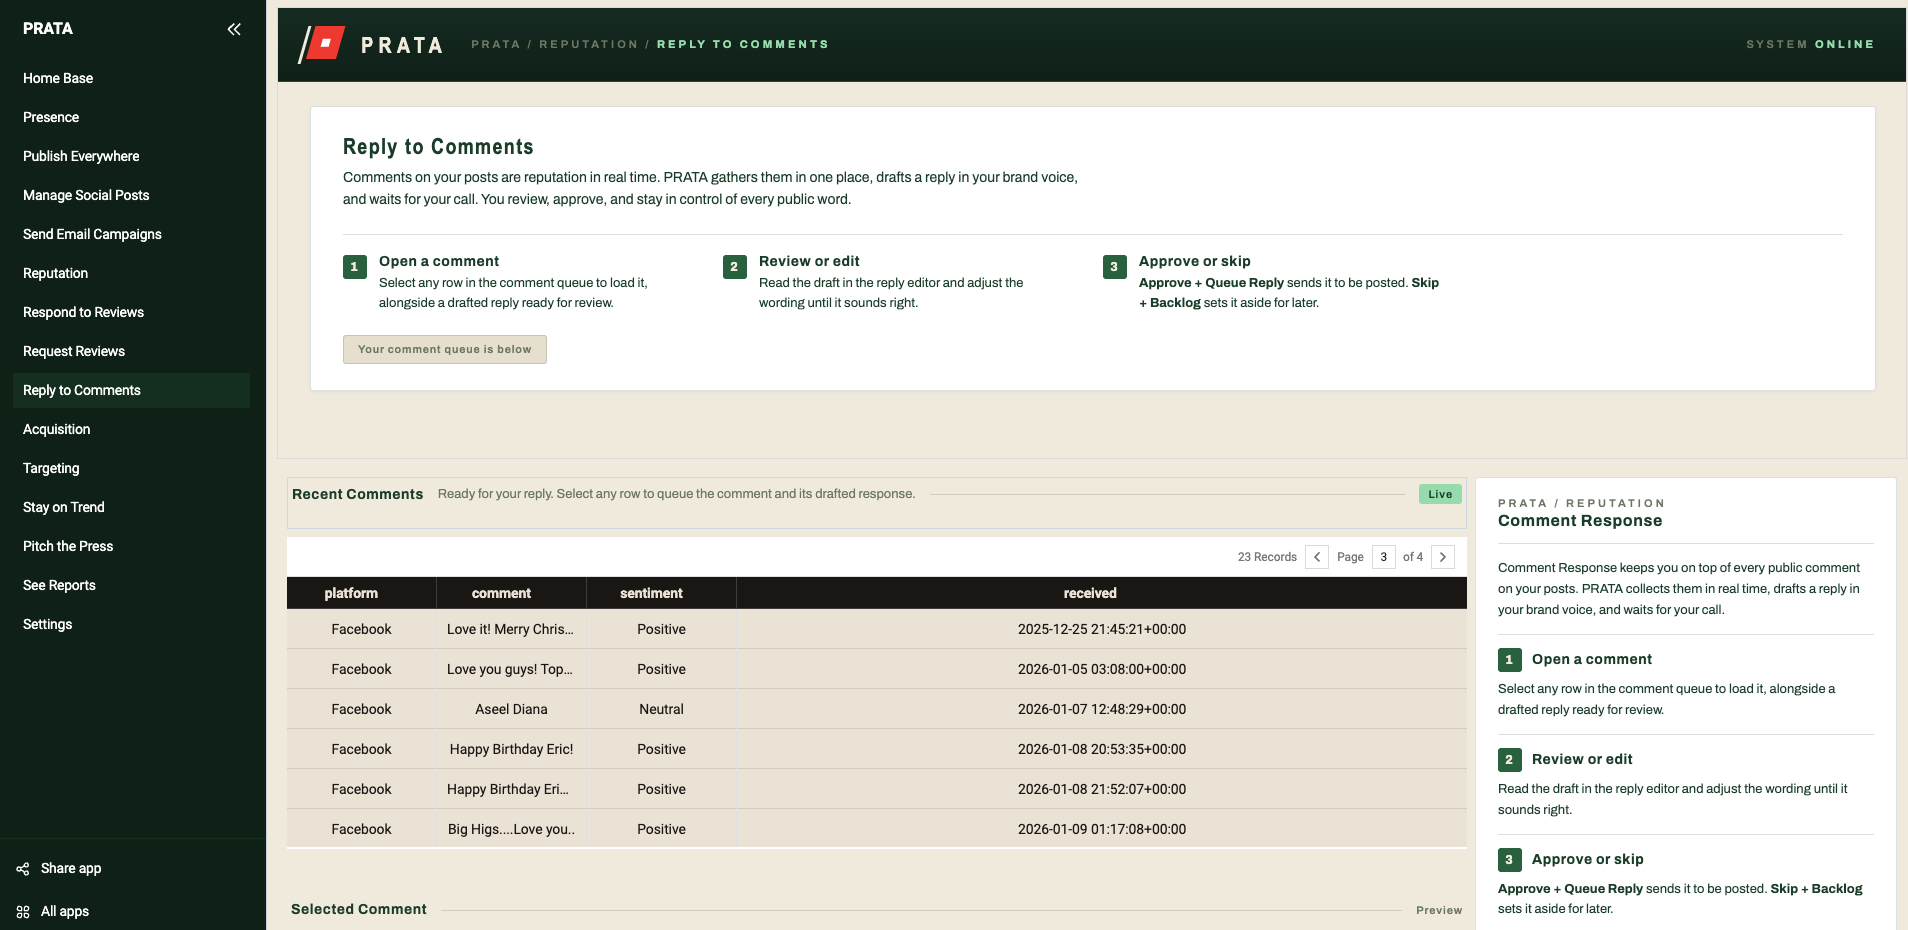Click 'Your comment queue is below' button
The image size is (1908, 930).
445,349
